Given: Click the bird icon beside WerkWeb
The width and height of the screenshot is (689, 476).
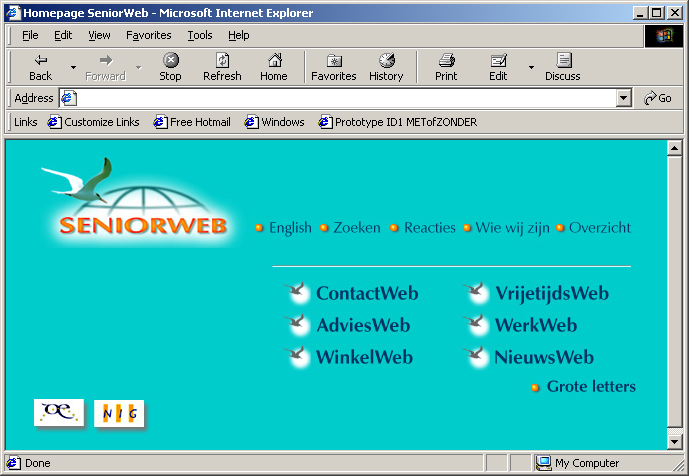Looking at the screenshot, I should tap(476, 325).
